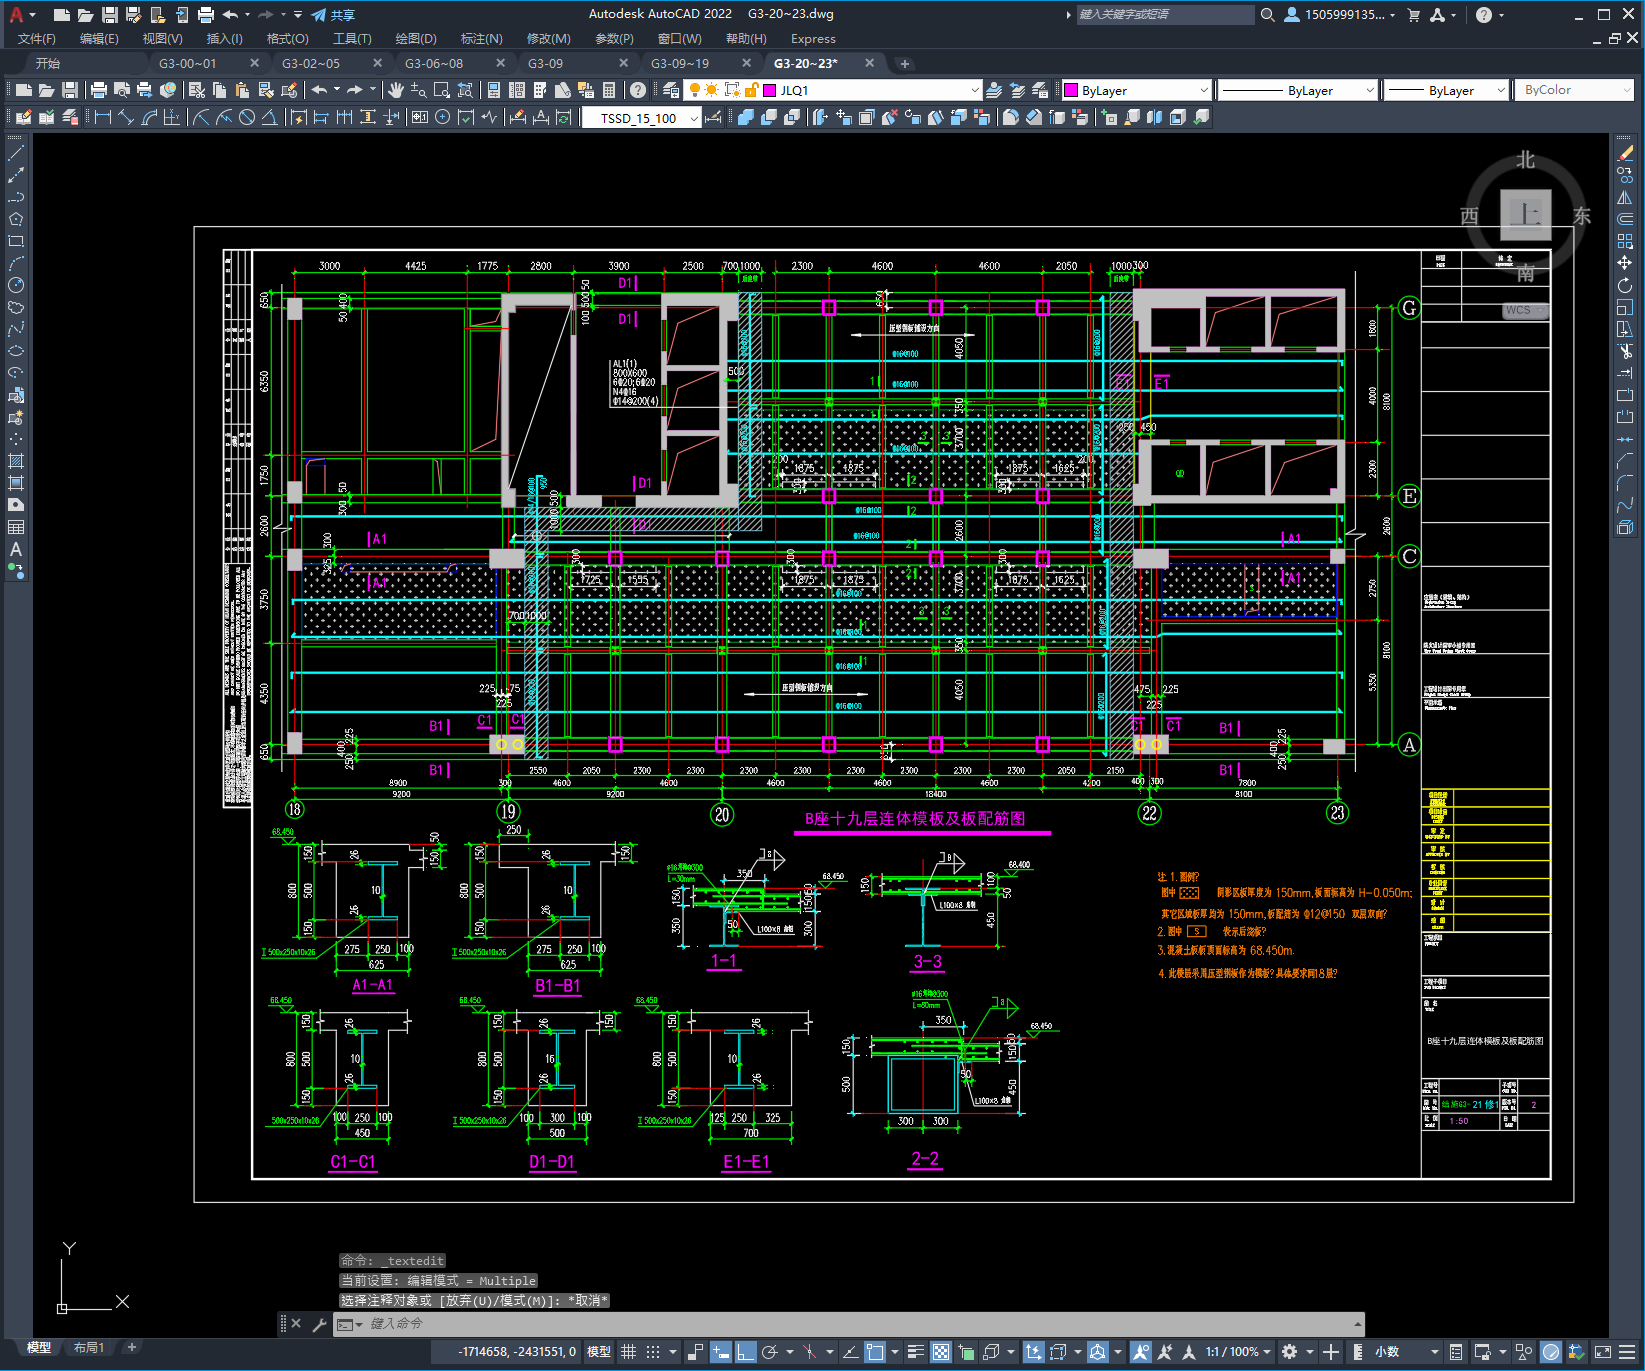The image size is (1645, 1371).
Task: Open the TSSD_15_100 dimension style dropdown
Action: click(694, 118)
